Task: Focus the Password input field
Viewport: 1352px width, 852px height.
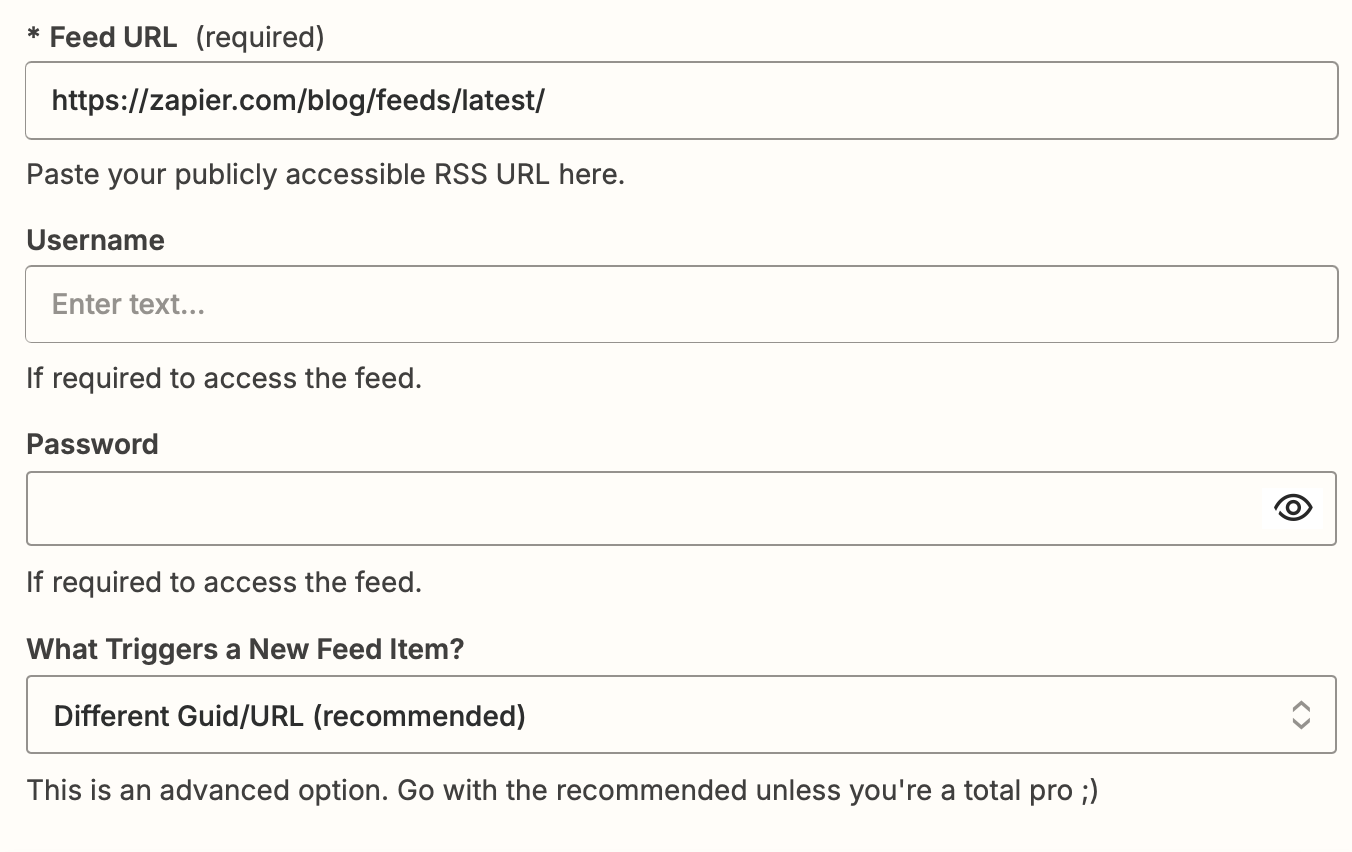Action: [640, 508]
